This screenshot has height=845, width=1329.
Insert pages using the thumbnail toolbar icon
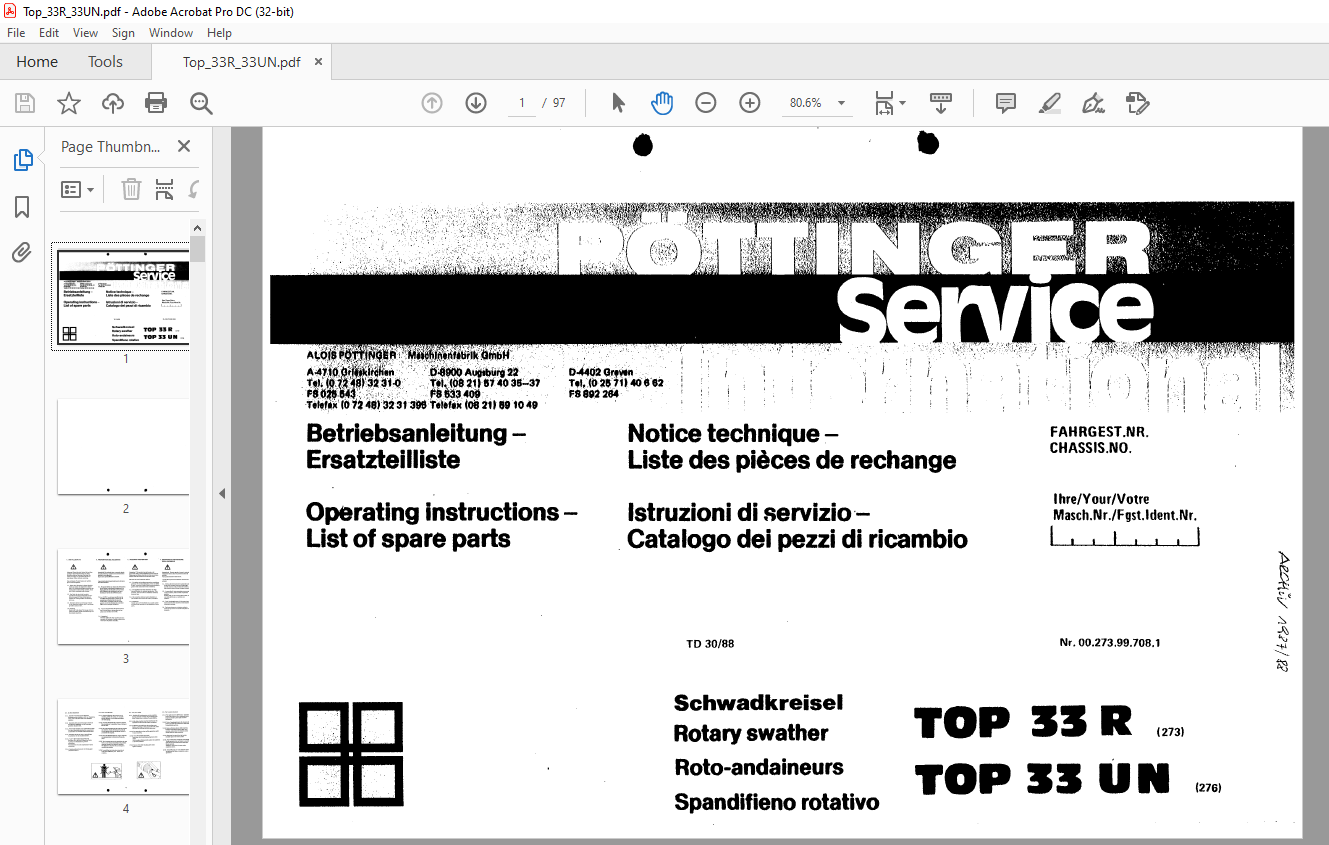[x=165, y=189]
